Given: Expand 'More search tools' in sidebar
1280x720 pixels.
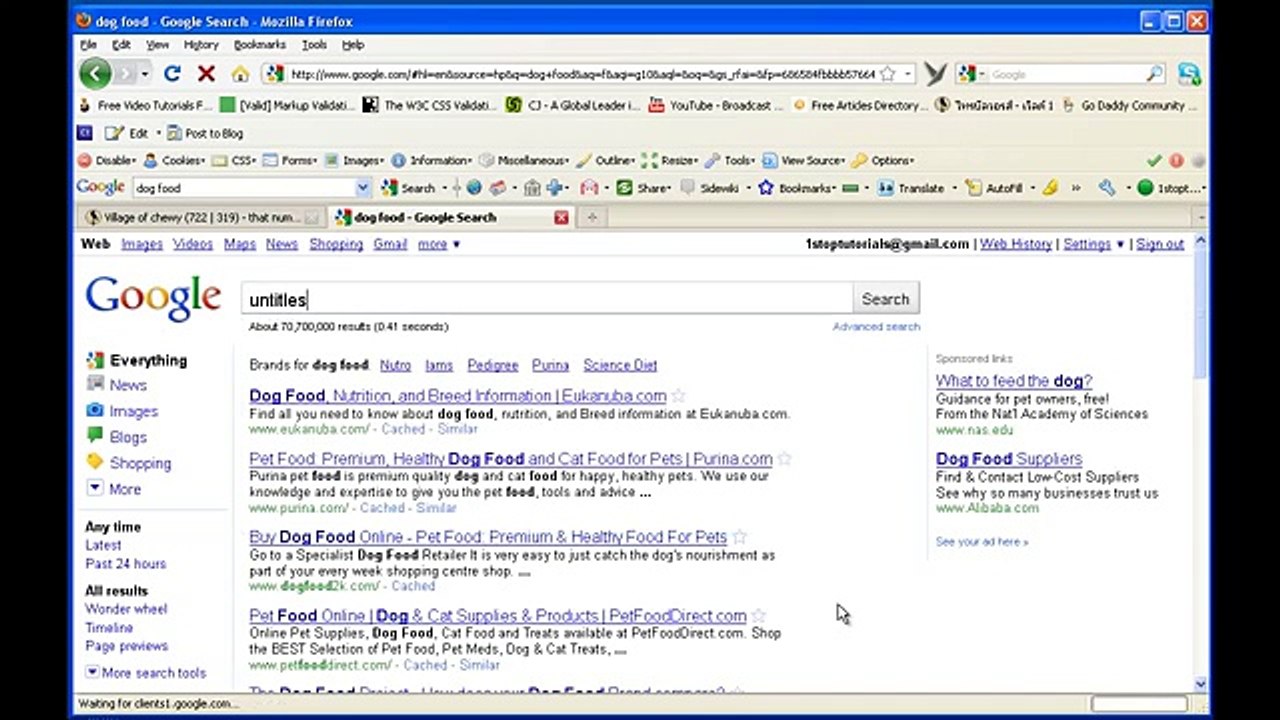Looking at the screenshot, I should click(x=146, y=673).
